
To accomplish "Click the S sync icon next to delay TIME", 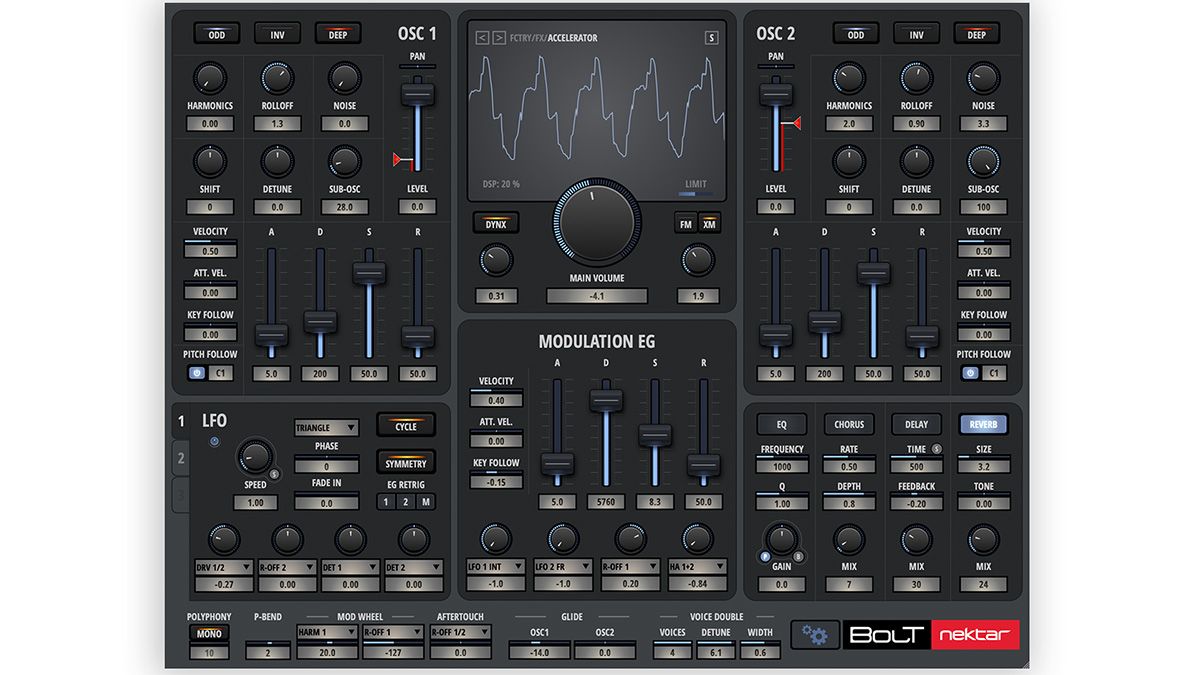I will pos(937,449).
